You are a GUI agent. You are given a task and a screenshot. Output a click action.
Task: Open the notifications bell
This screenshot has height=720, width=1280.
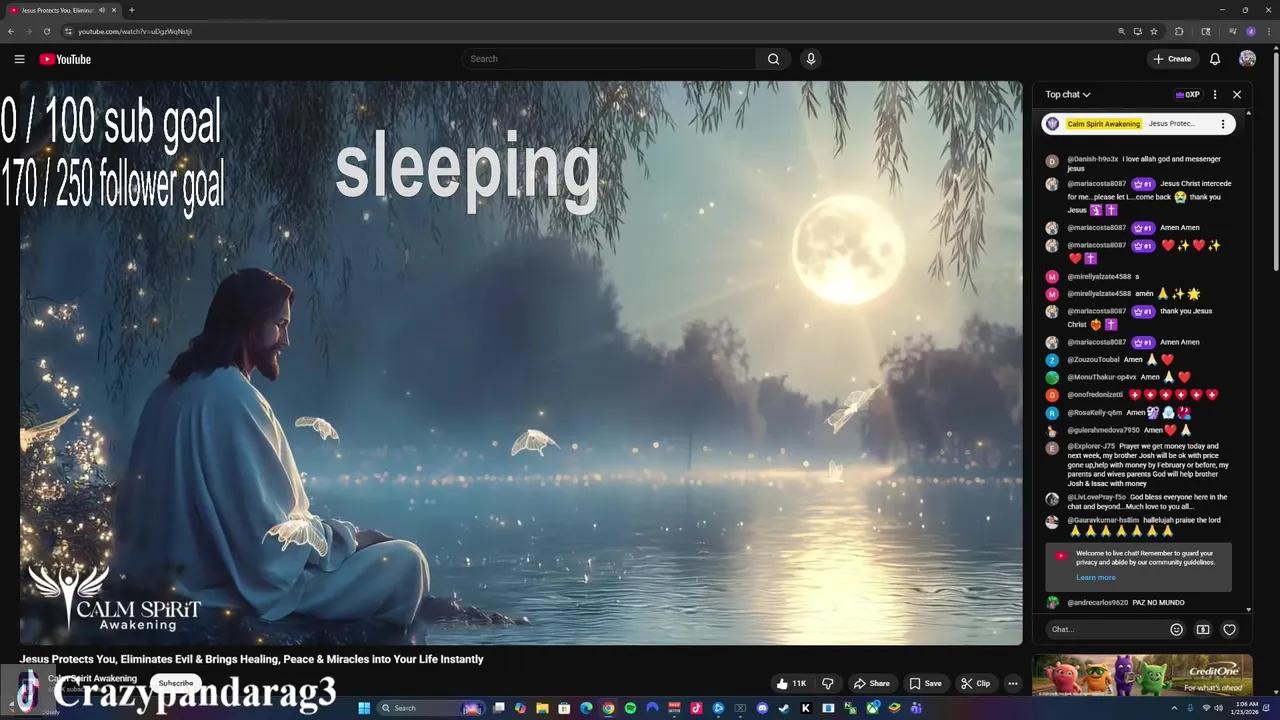coord(1215,59)
